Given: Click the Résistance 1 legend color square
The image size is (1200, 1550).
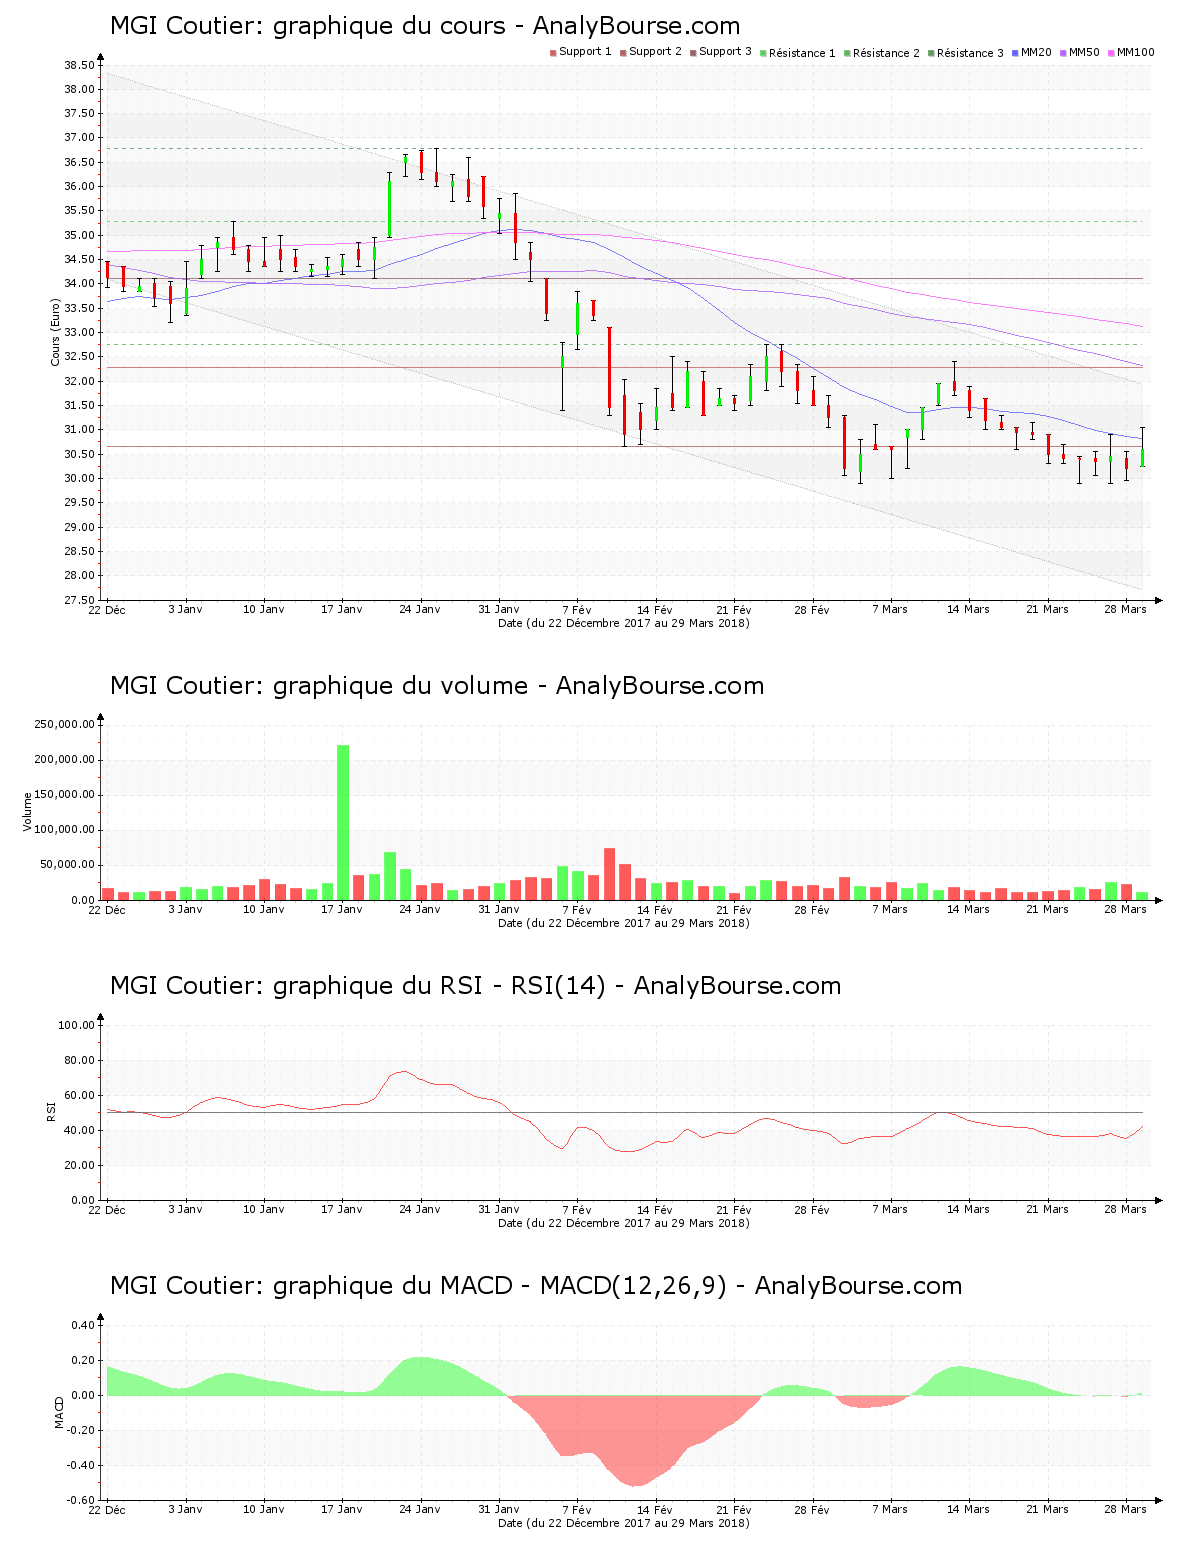Looking at the screenshot, I should [x=763, y=53].
